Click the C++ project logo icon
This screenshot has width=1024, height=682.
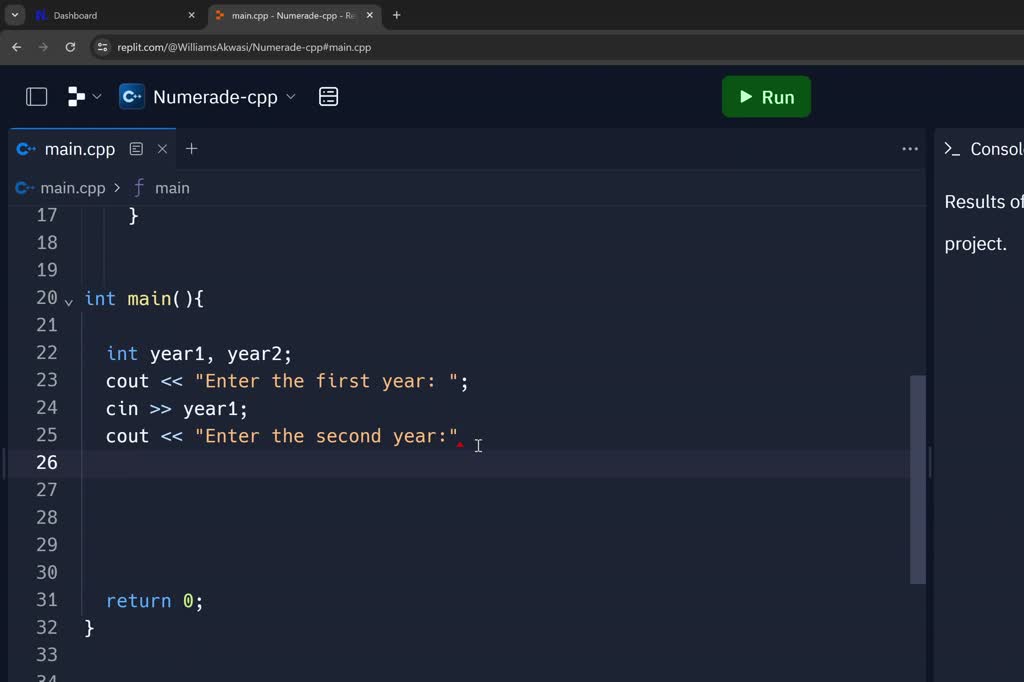pyautogui.click(x=132, y=97)
